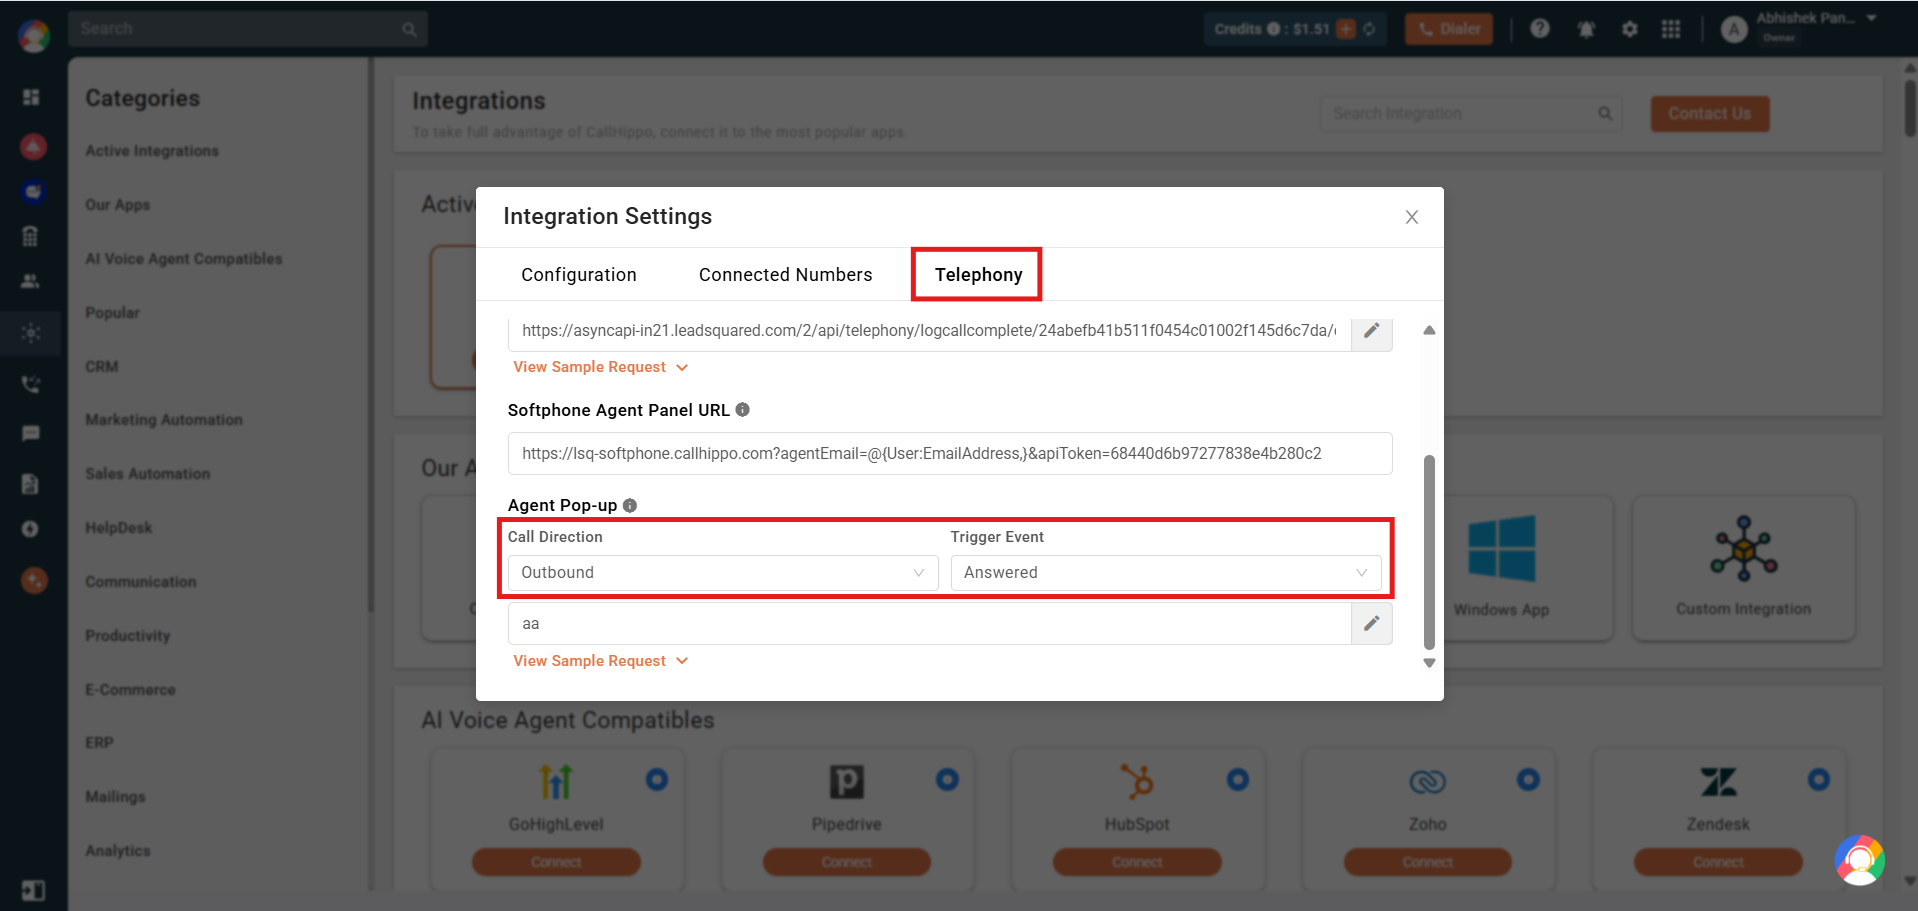Show the Credits info tooltip icon
1918x911 pixels.
coord(1273,29)
